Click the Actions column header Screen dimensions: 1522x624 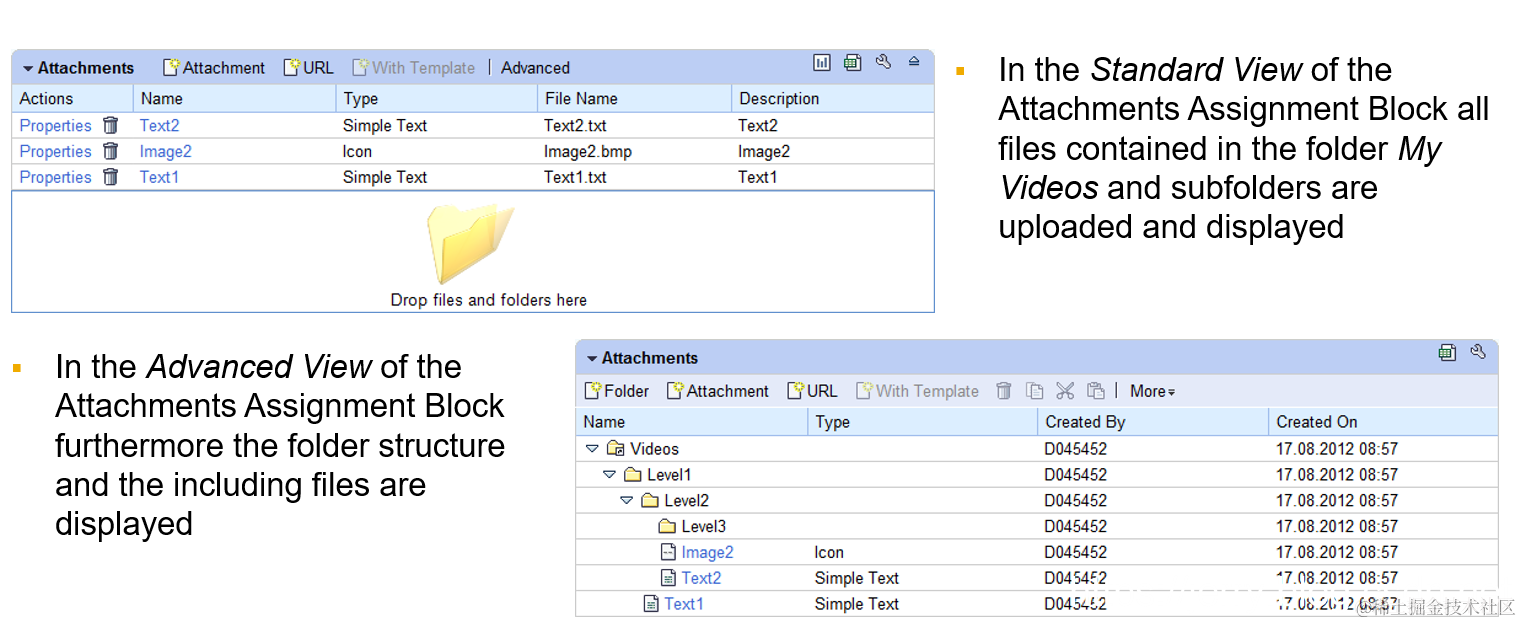click(x=72, y=99)
